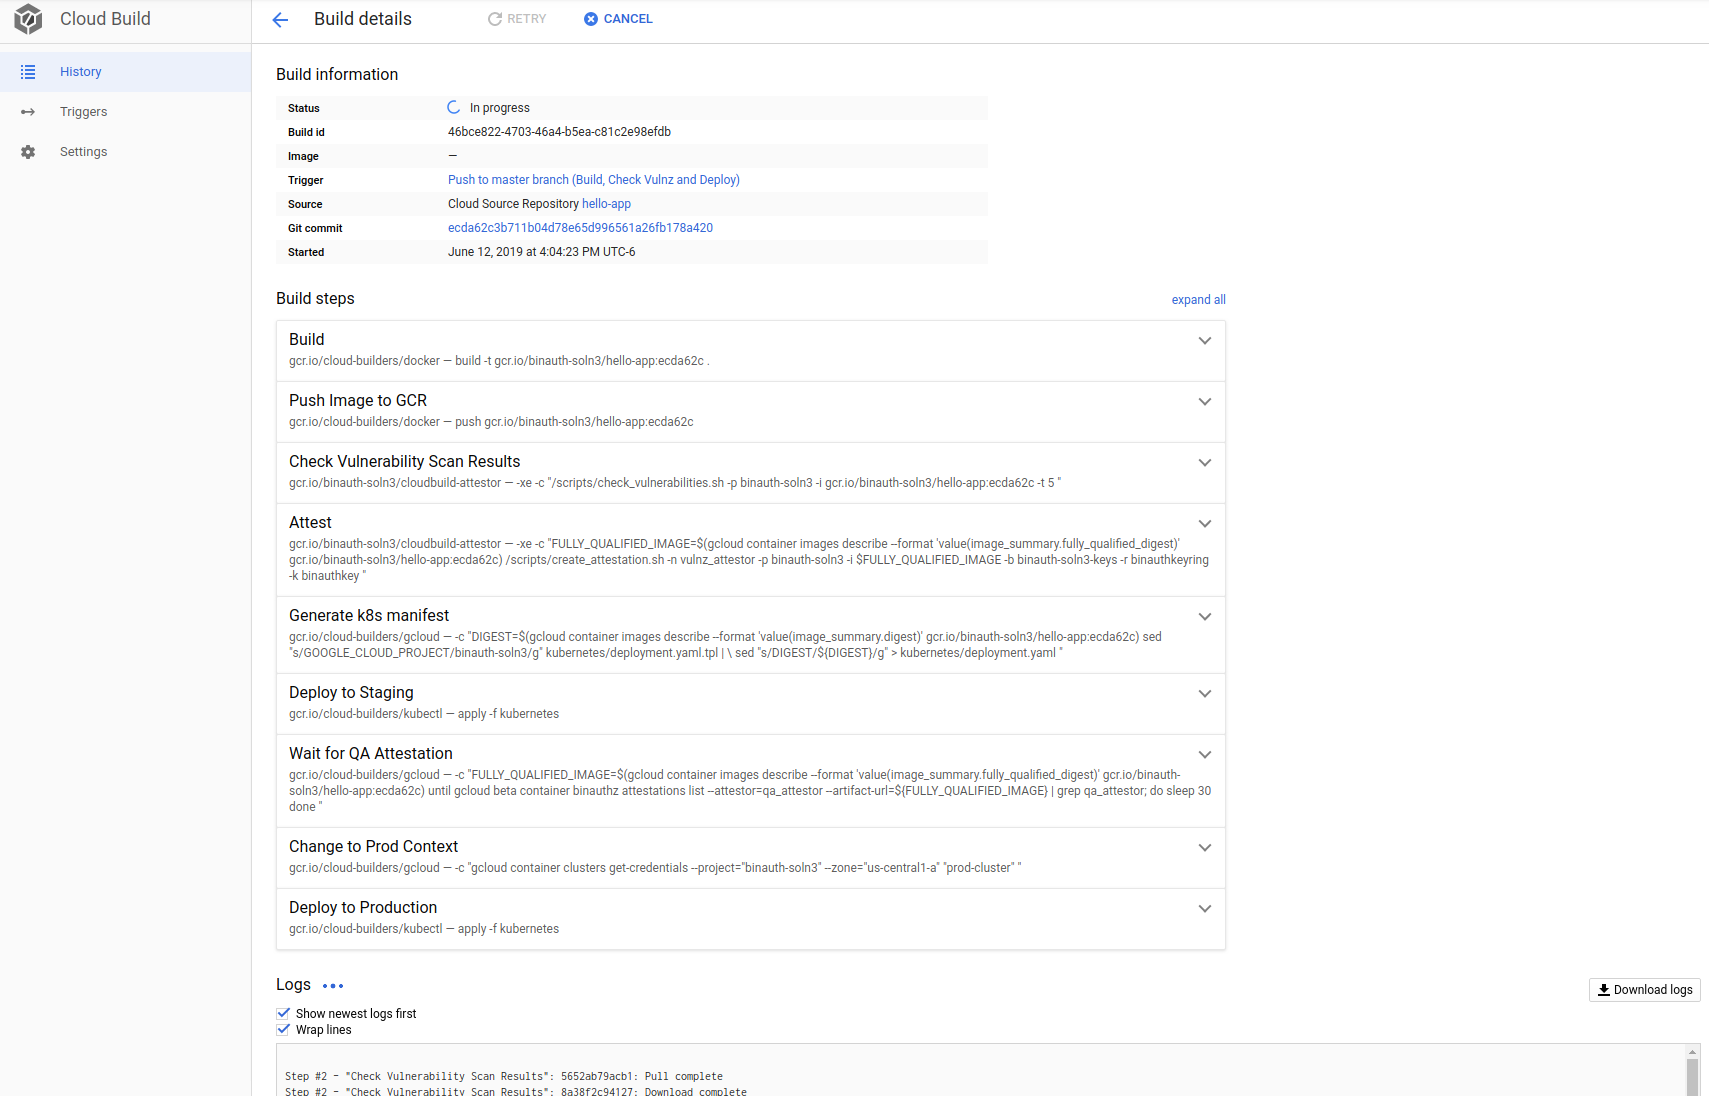Screen dimensions: 1709x1096
Task: Expand the Generate k8s manifest step
Action: tap(1205, 617)
